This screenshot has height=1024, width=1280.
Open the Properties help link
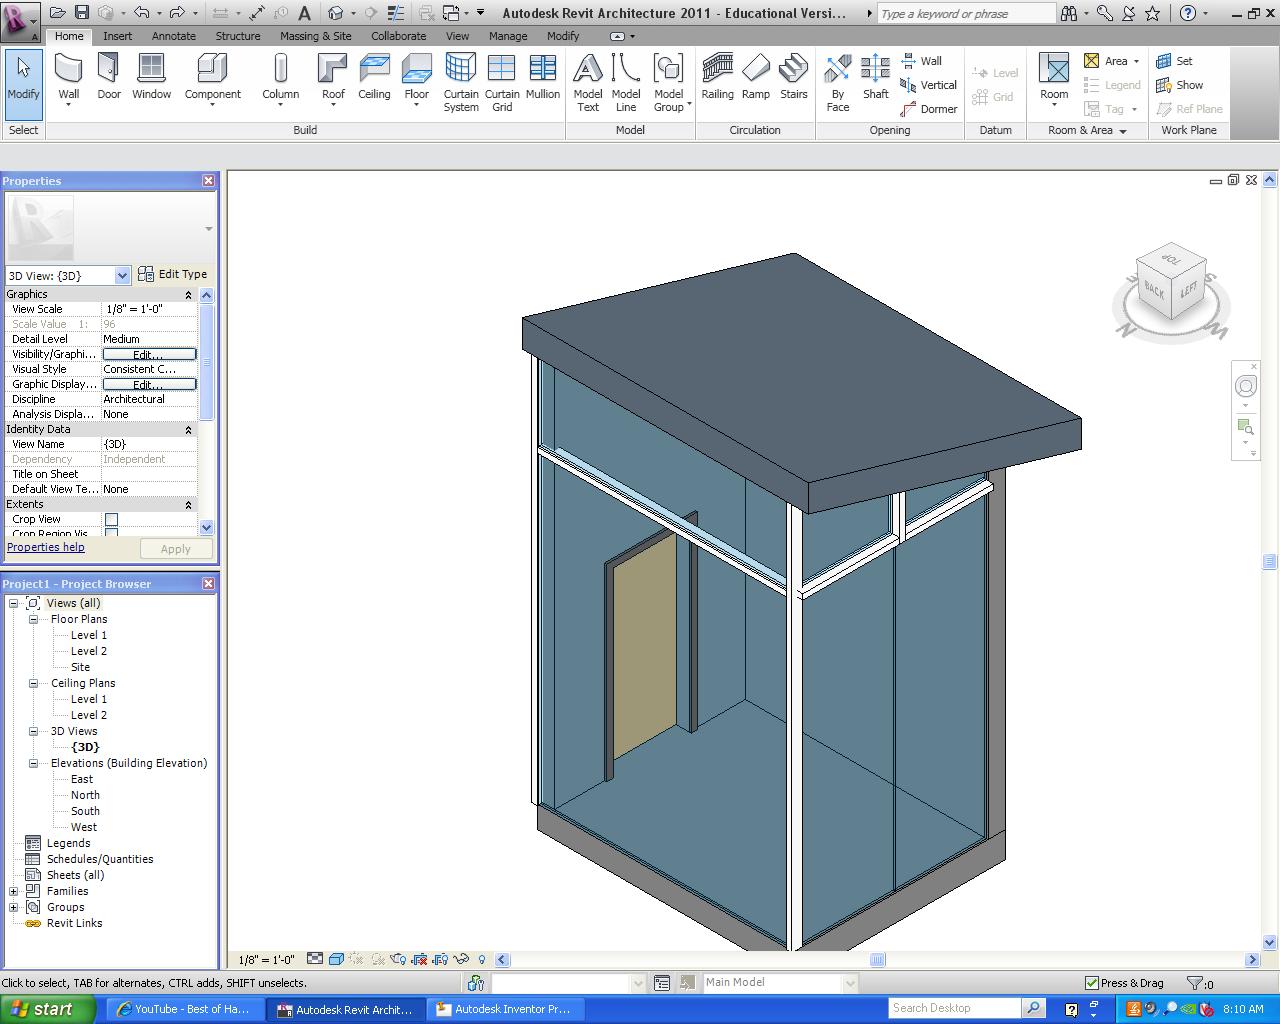(x=46, y=547)
